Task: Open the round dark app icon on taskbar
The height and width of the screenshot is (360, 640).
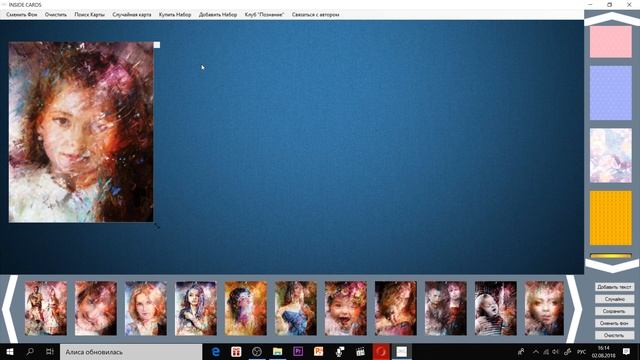Action: (257, 352)
